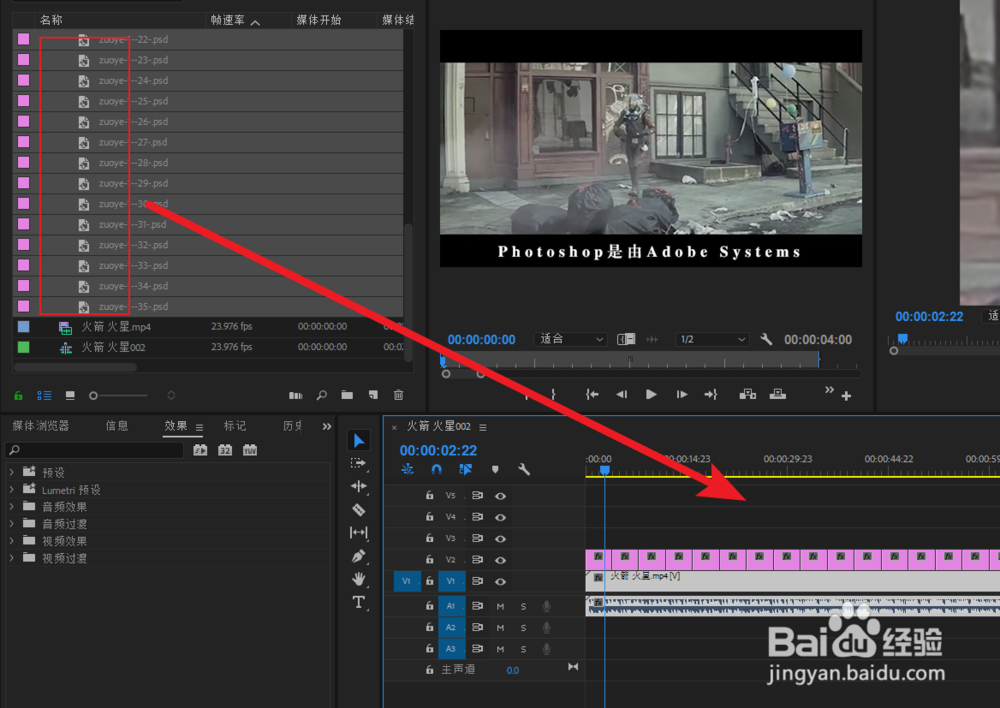Select the Type tool
Screen dimensions: 1000x708
coord(358,602)
